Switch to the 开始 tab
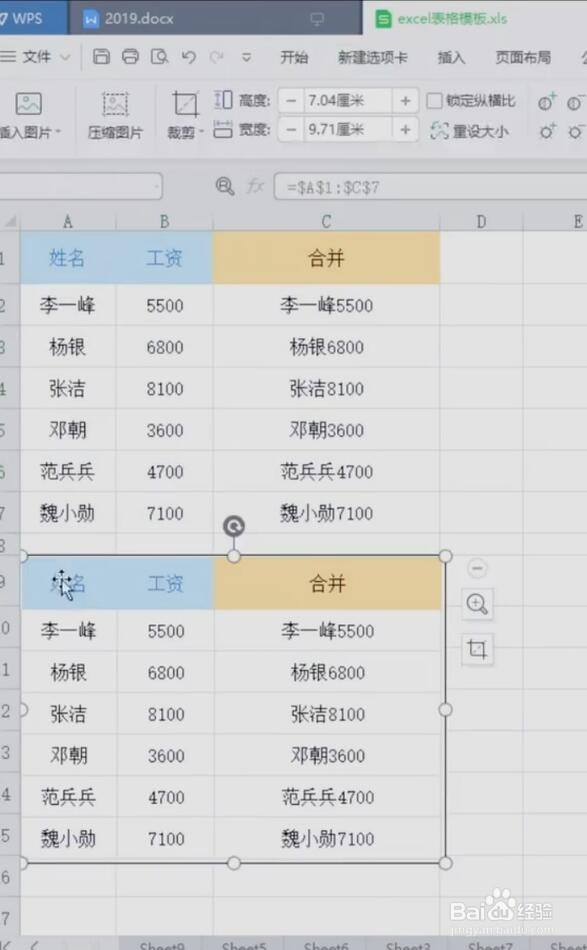This screenshot has width=587, height=950. point(294,57)
